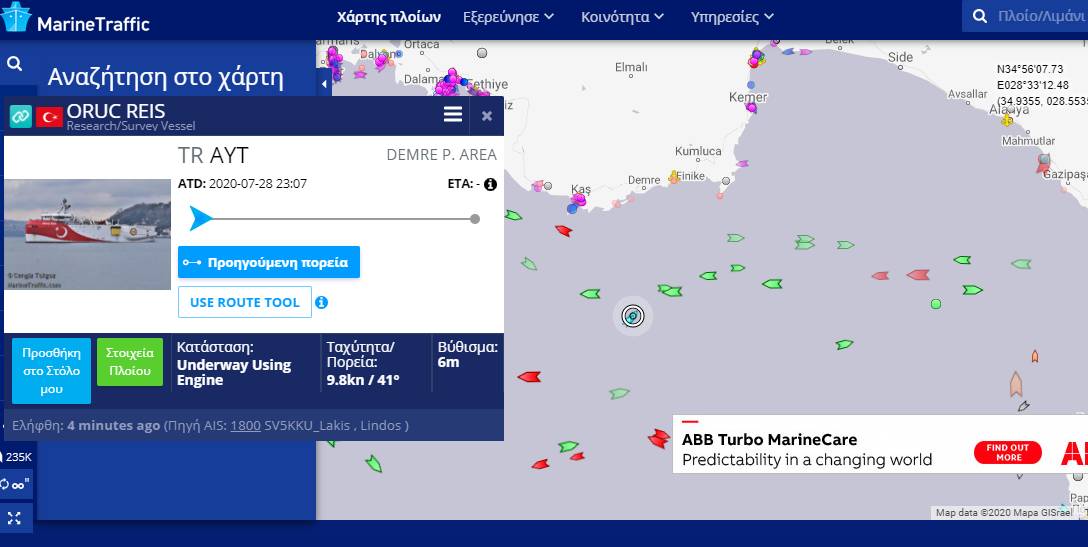Image resolution: width=1088 pixels, height=547 pixels.
Task: Click the Turkish flag icon
Action: click(50, 117)
